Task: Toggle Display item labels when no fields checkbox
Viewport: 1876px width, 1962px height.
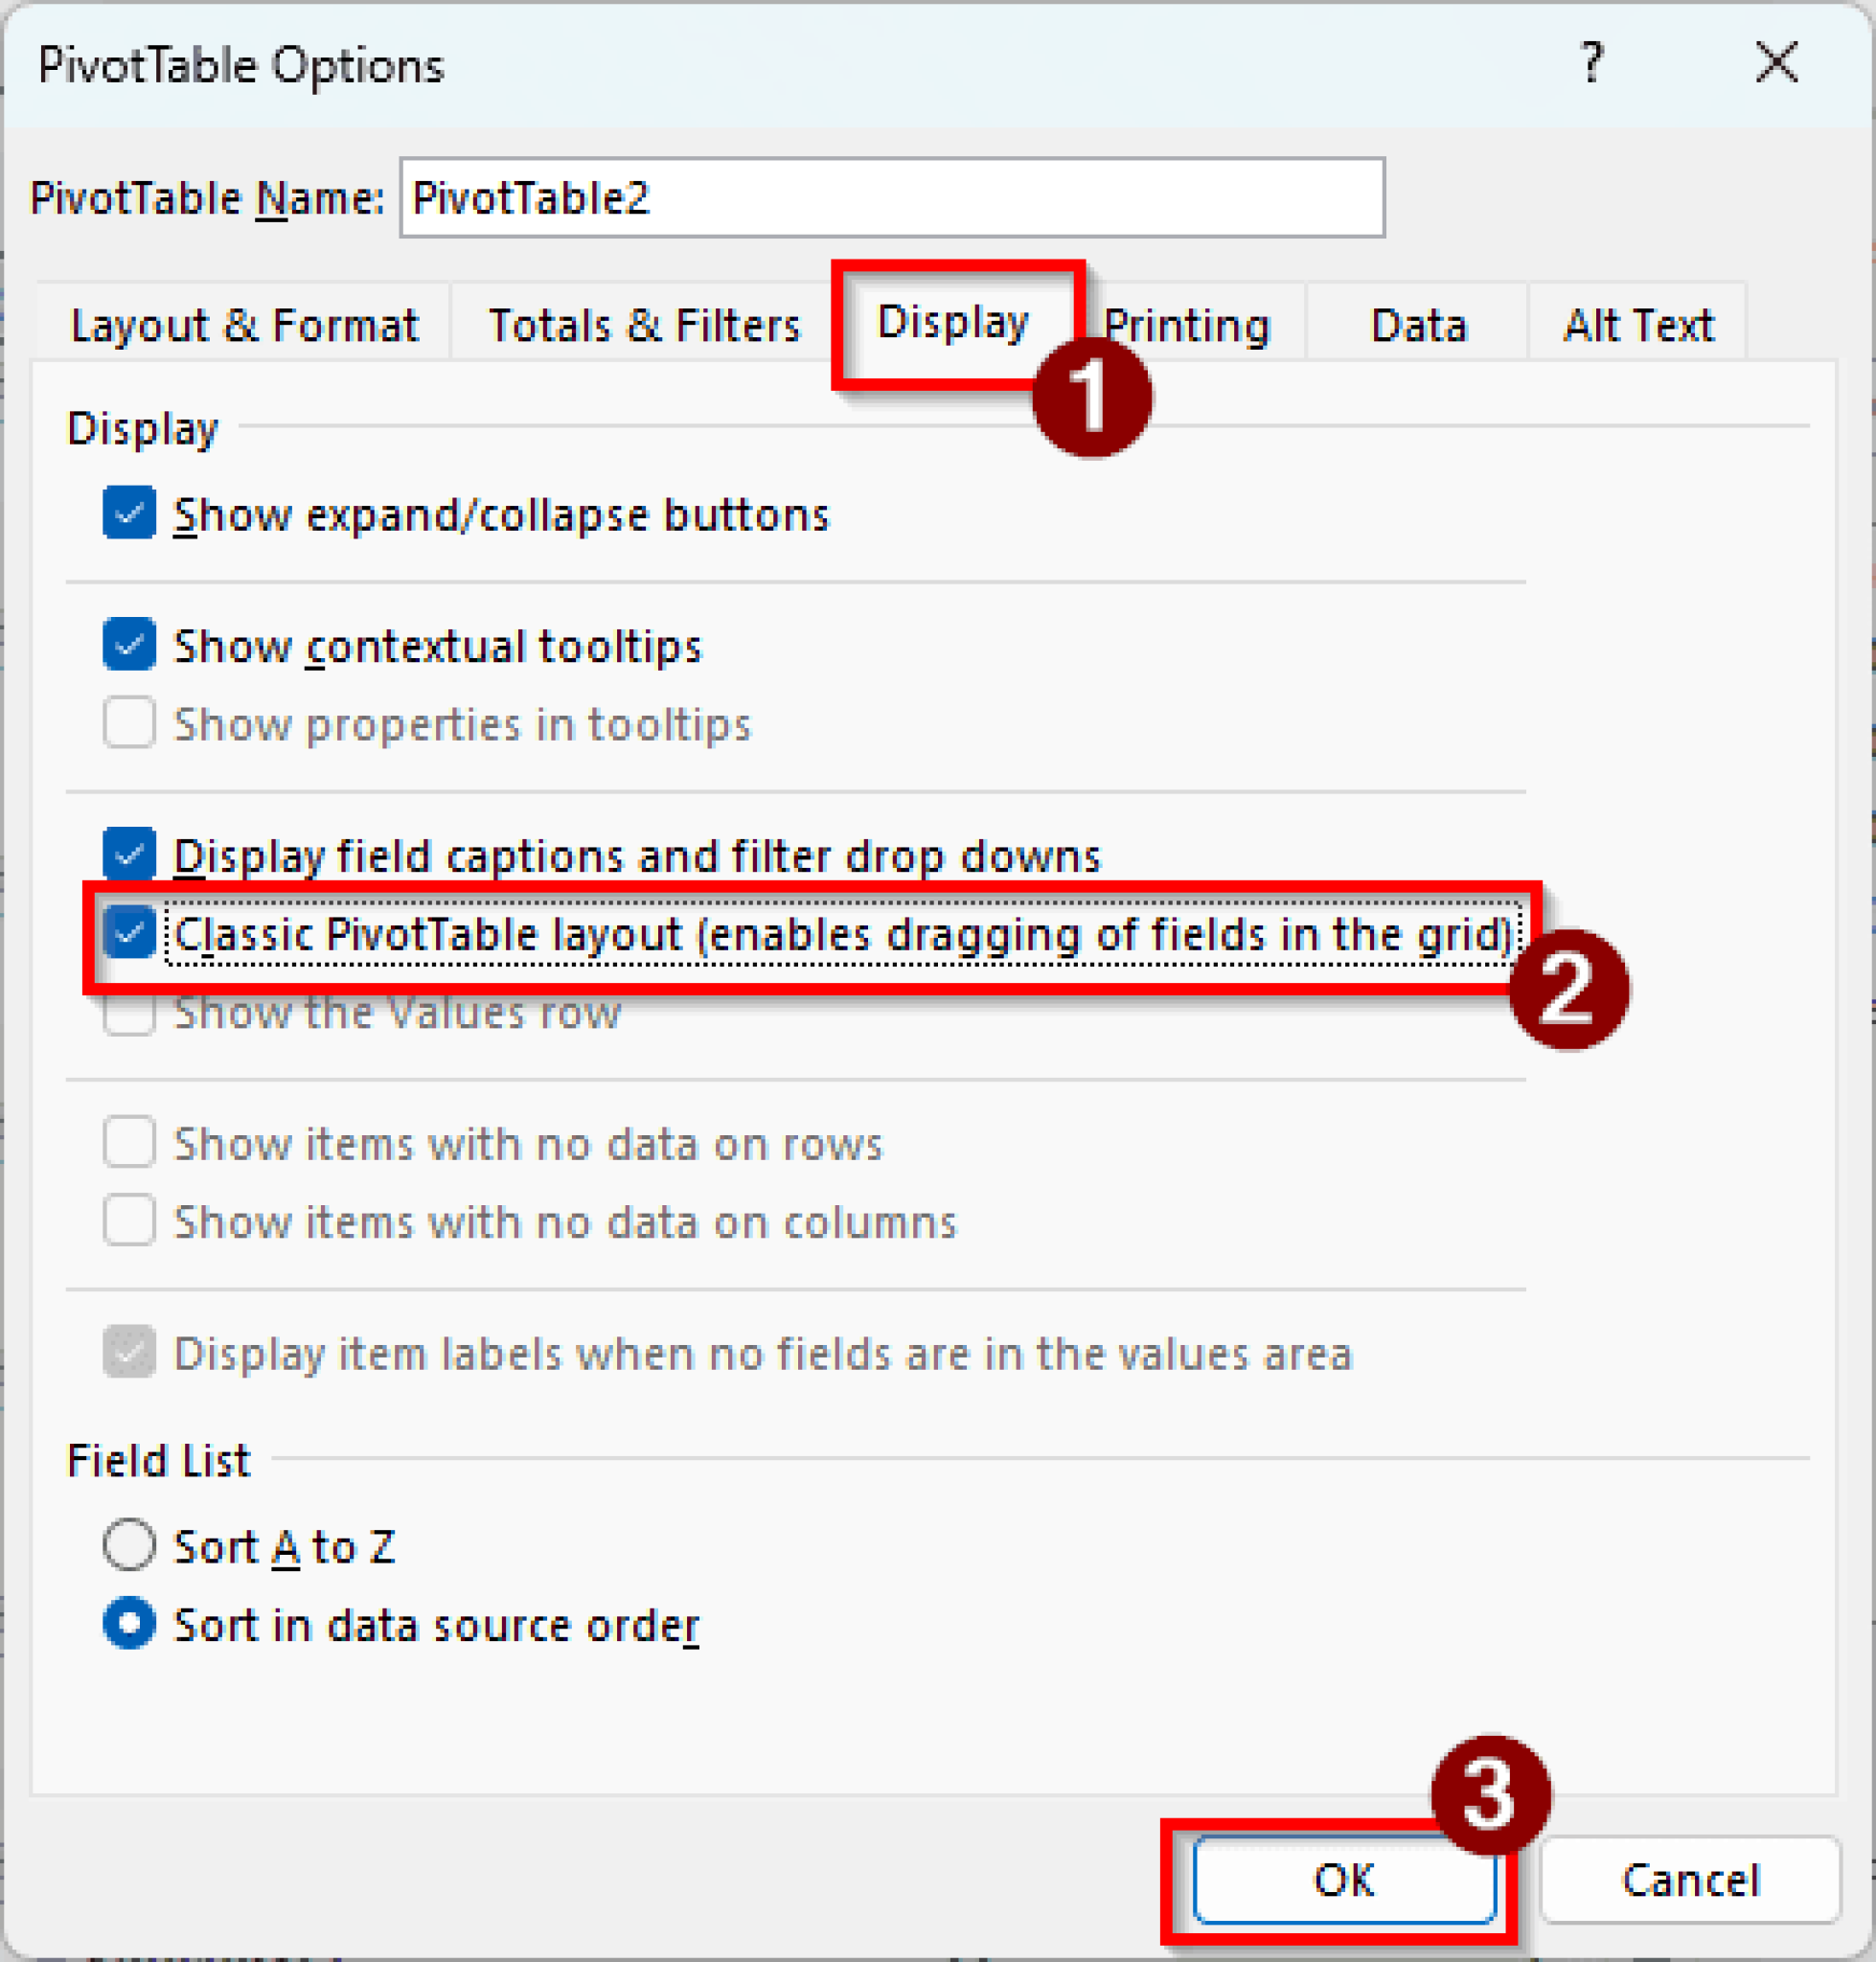Action: click(x=129, y=1354)
